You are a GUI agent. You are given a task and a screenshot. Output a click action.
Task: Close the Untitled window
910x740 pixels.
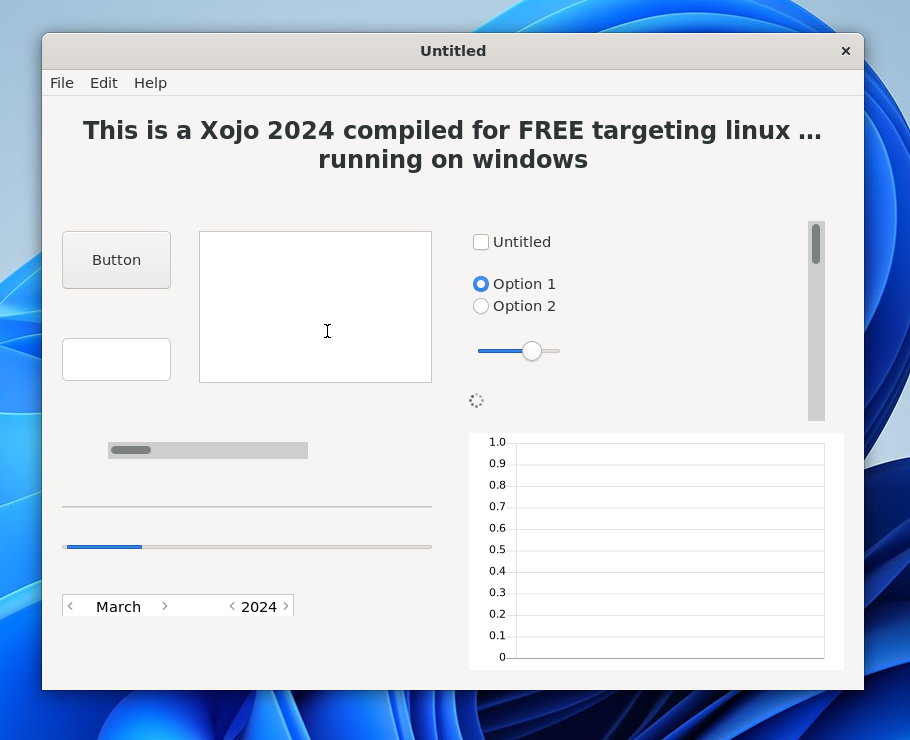tap(846, 51)
